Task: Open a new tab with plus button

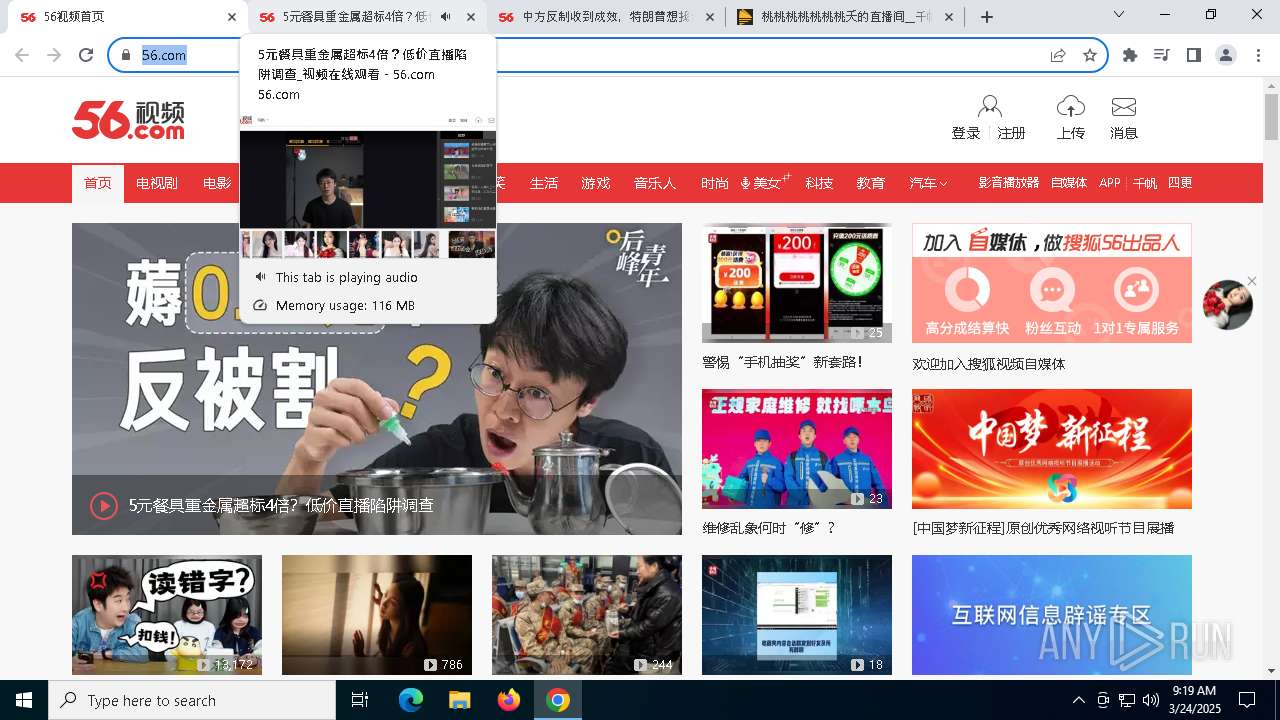Action: coord(987,17)
